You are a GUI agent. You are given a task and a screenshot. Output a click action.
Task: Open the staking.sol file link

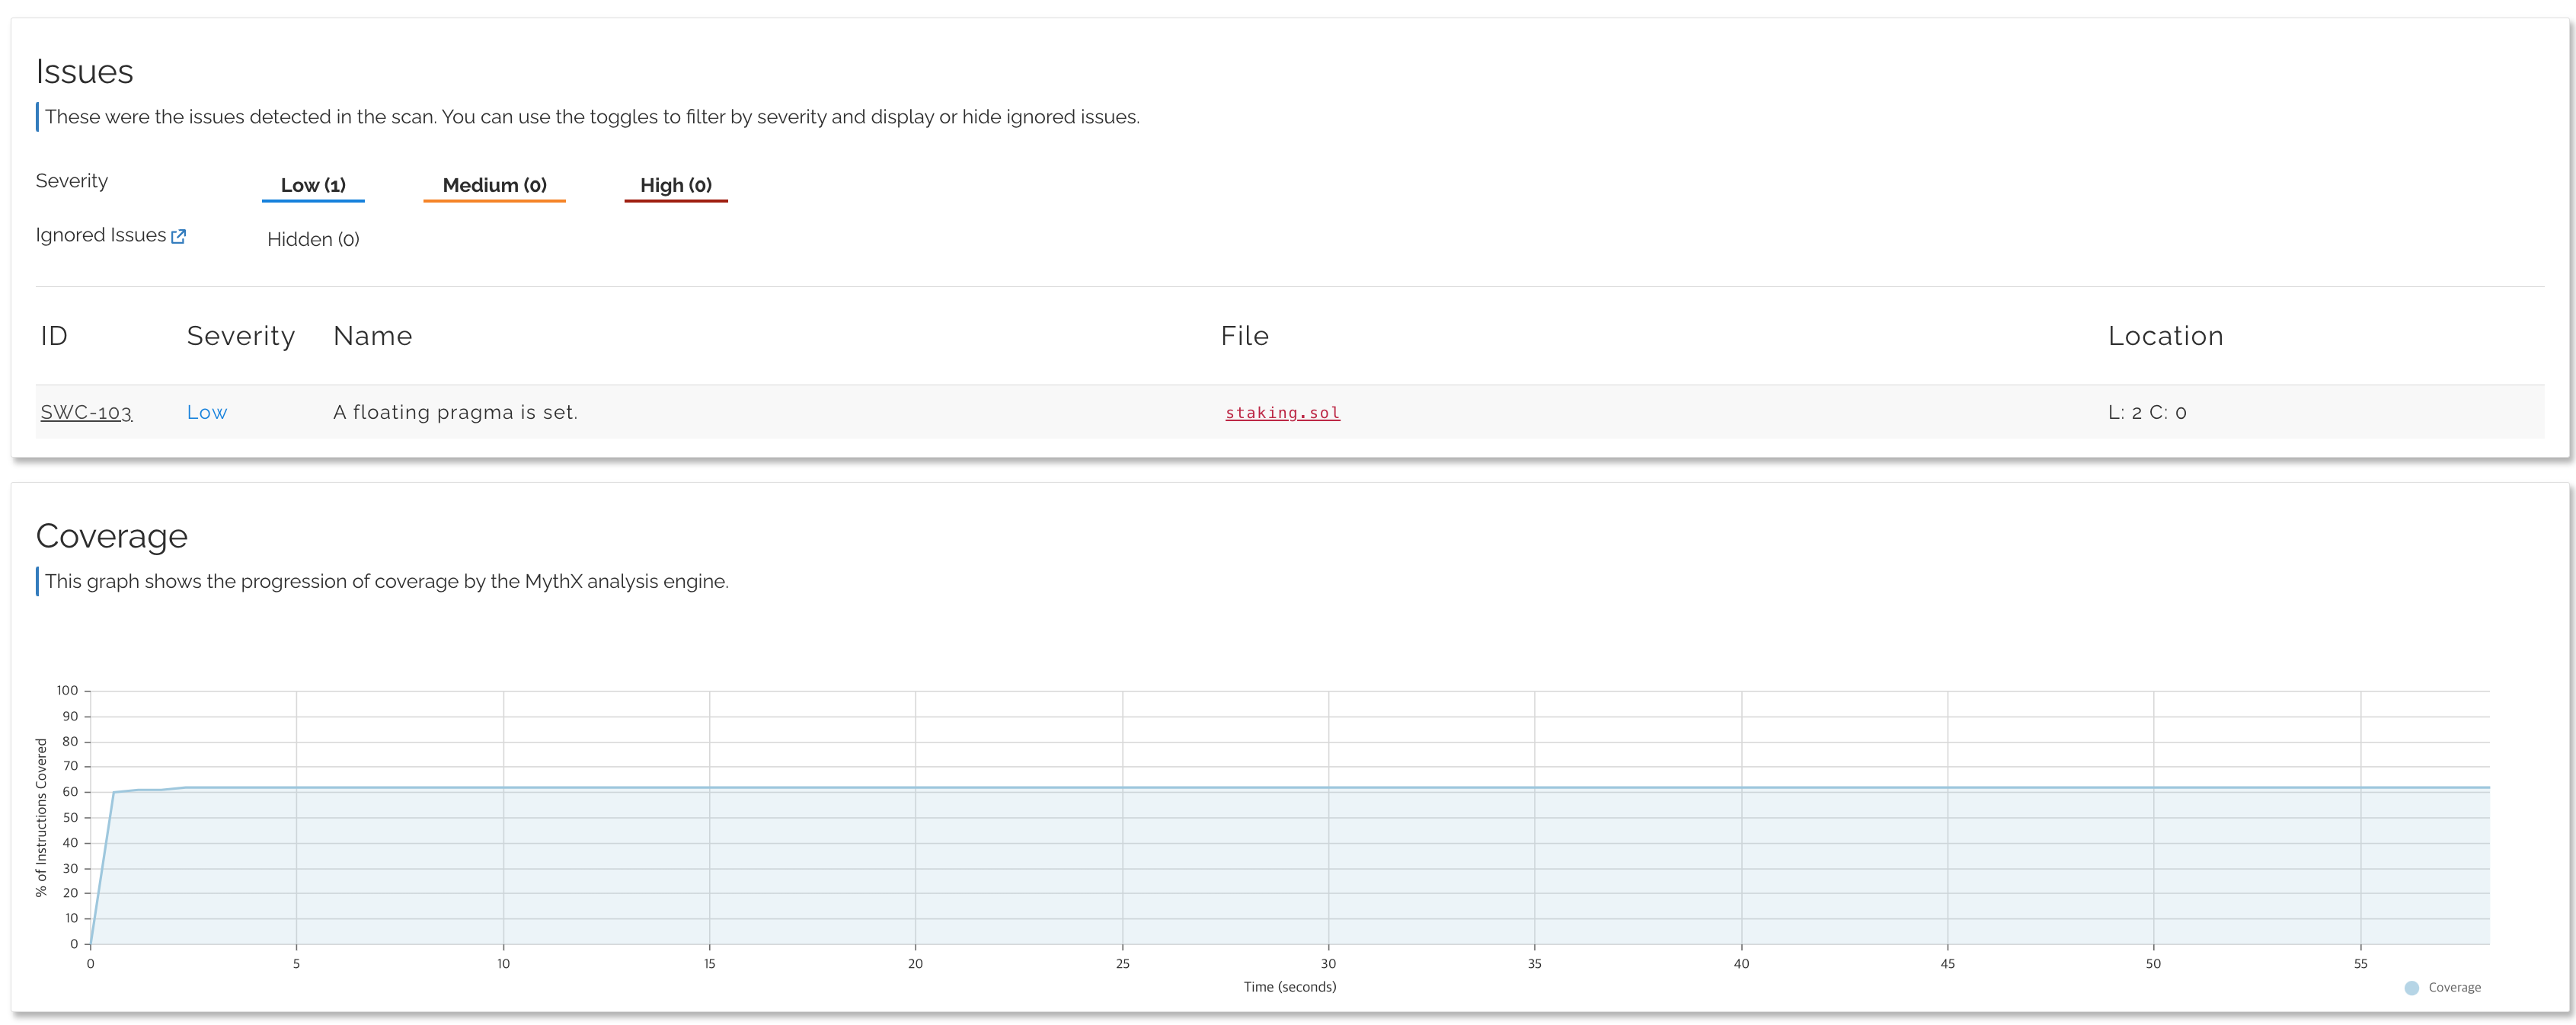pyautogui.click(x=1282, y=412)
